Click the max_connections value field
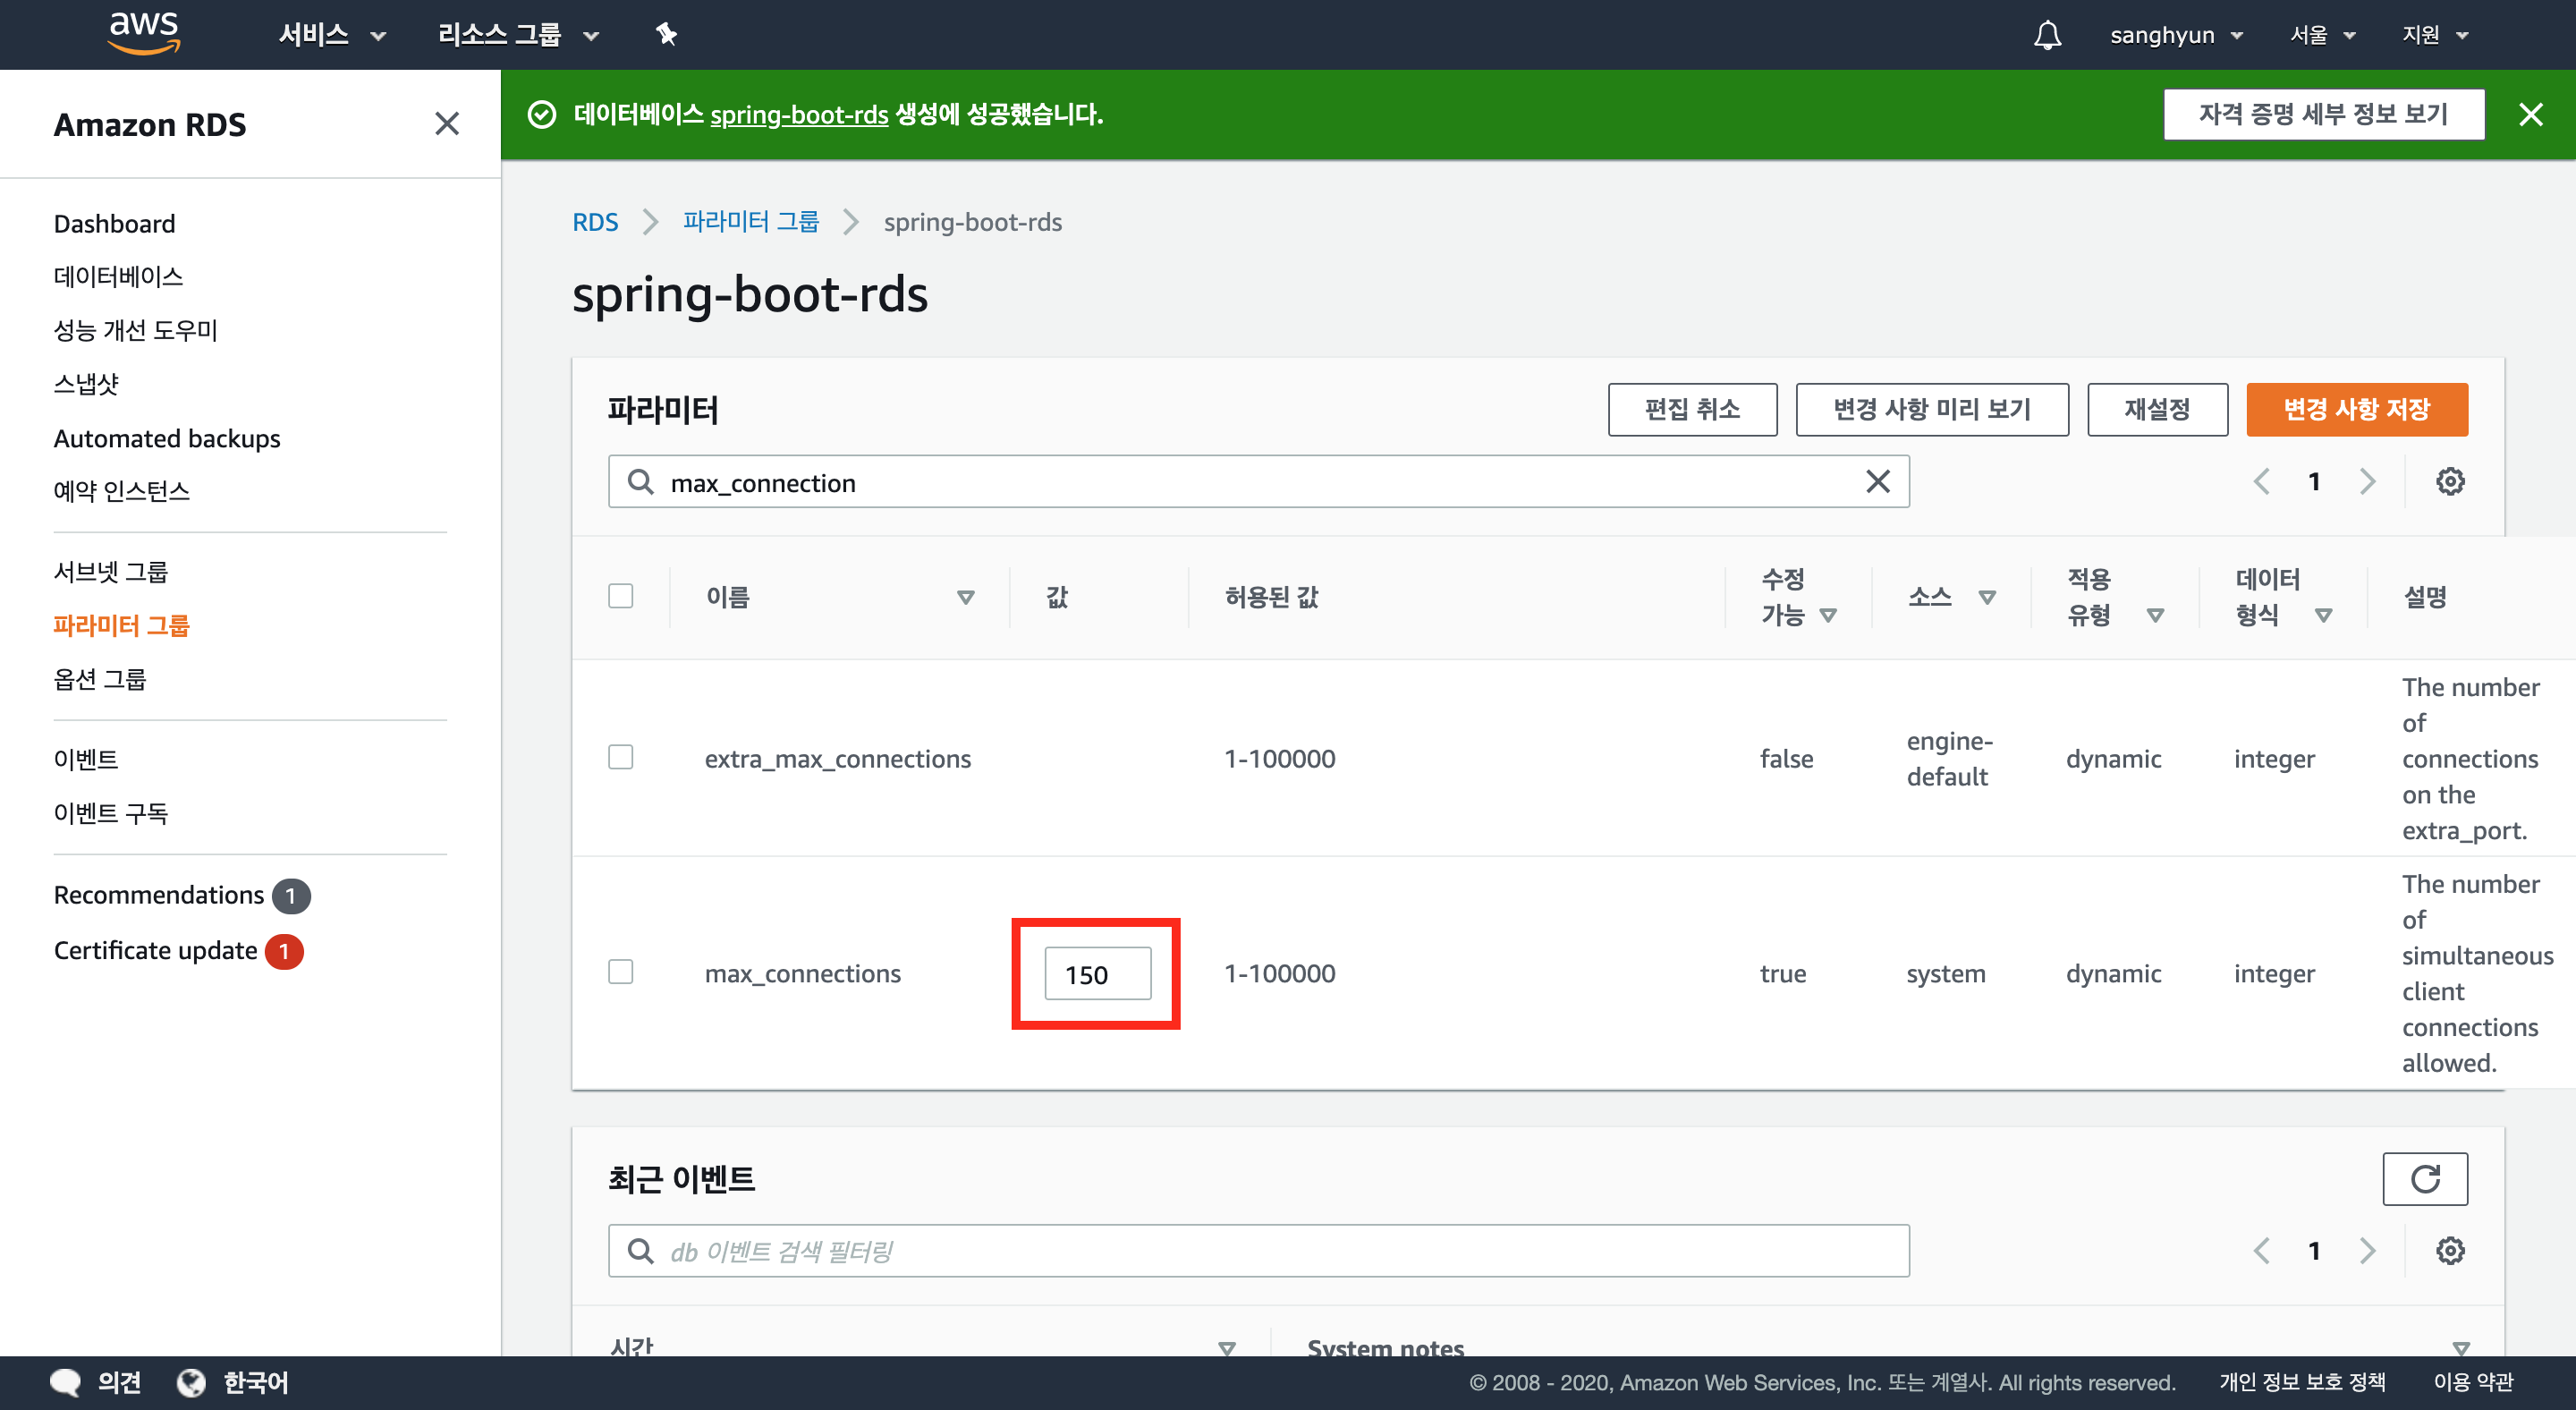The height and width of the screenshot is (1410, 2576). point(1097,974)
